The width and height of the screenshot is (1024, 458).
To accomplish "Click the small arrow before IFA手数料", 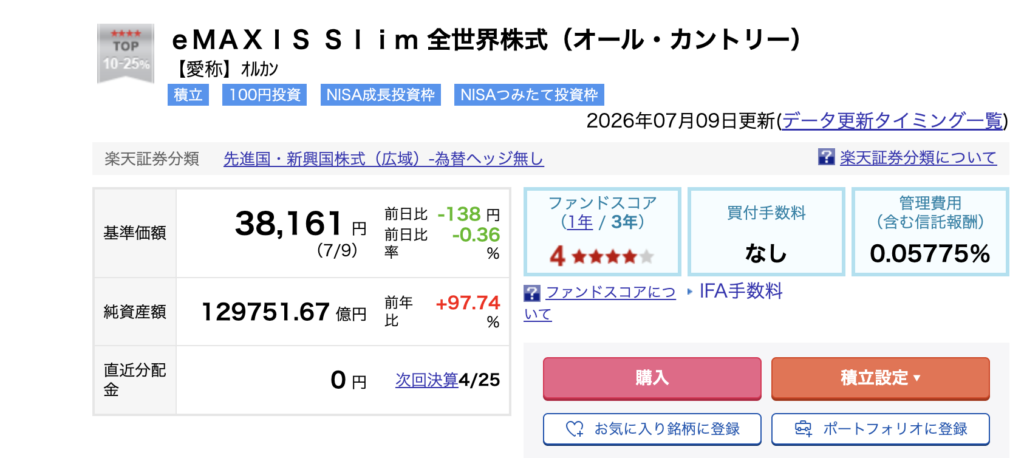I will (x=690, y=292).
